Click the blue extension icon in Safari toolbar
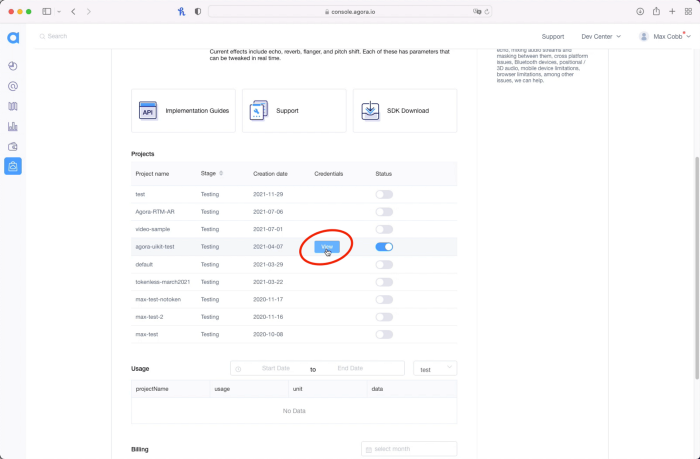 (181, 12)
